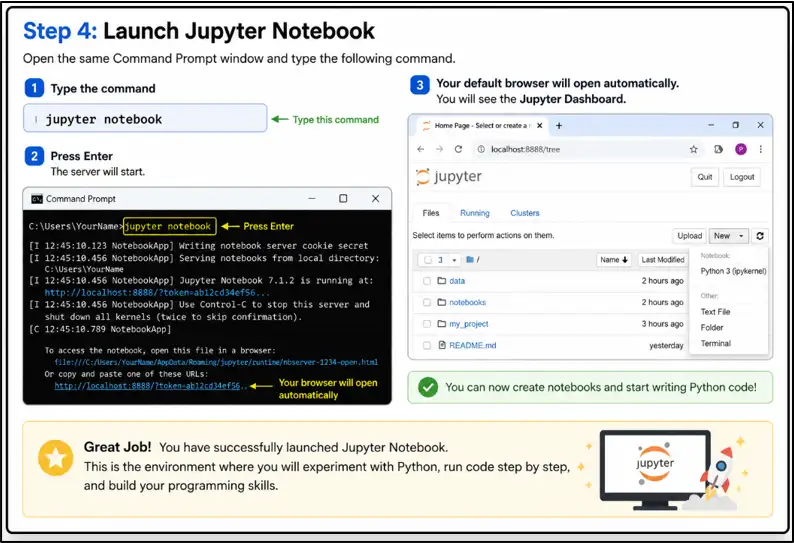Expand the selection dropdown arrow next to the item count
Viewport: 794px width, 543px height.
(454, 260)
